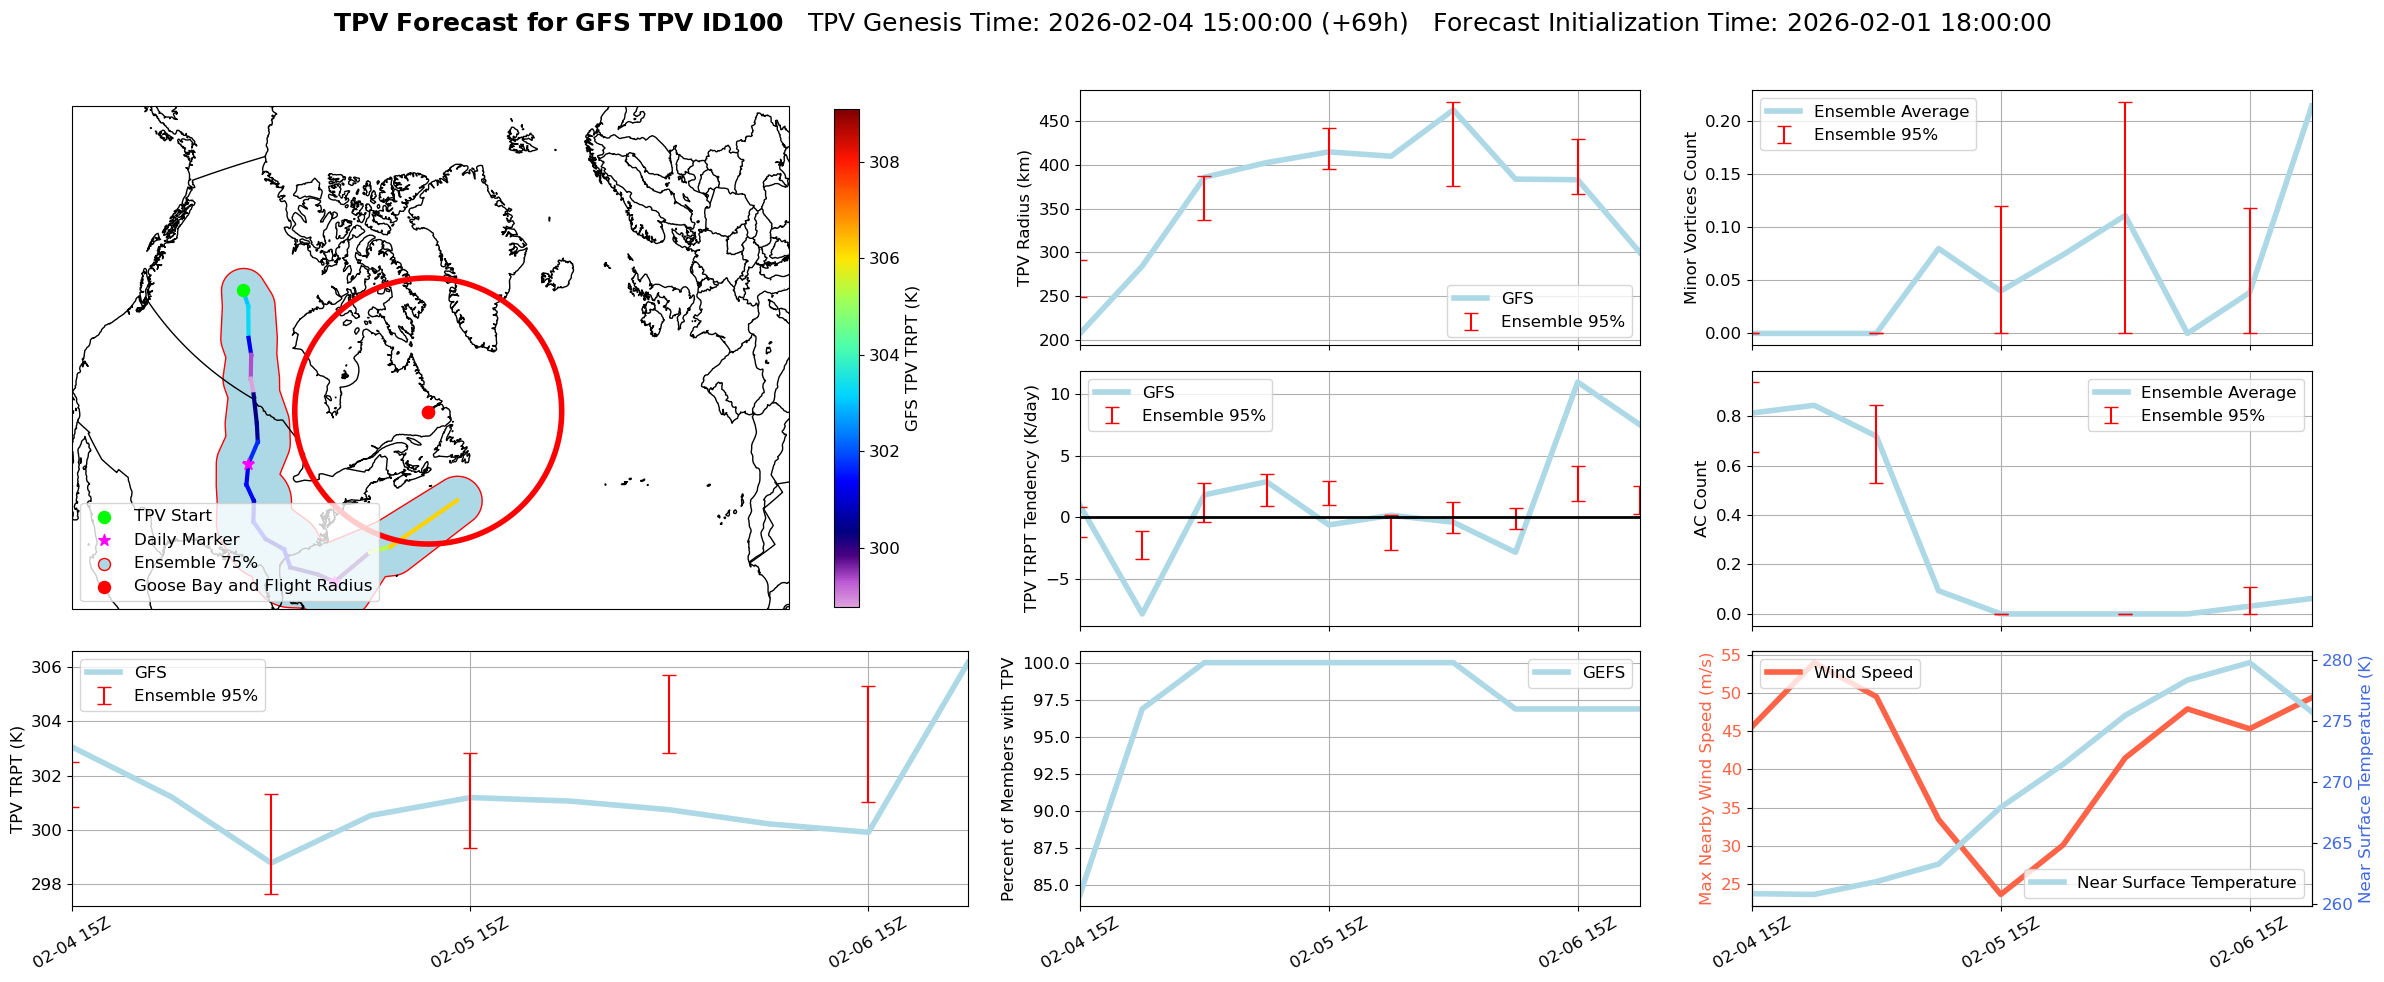The image size is (2384, 982).
Task: Click the Forecast Initialization Time text
Action: [1741, 23]
